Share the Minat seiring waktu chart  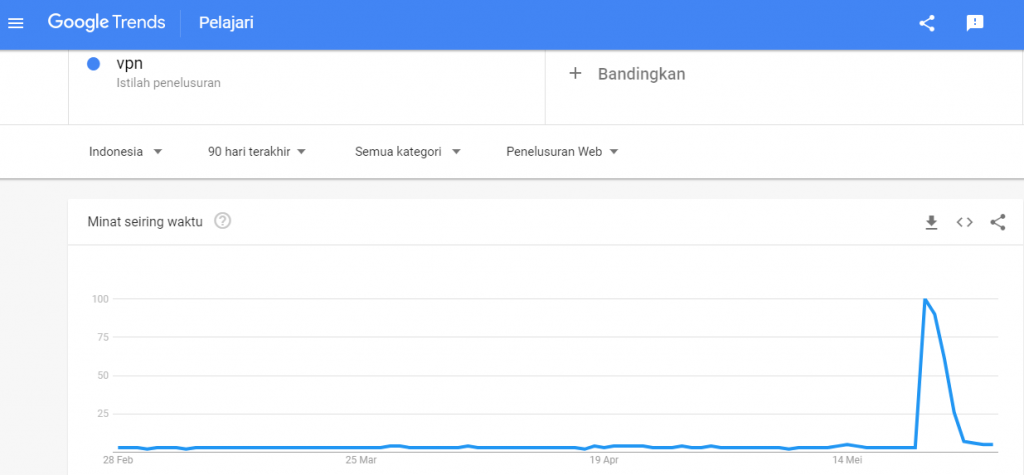pos(997,222)
